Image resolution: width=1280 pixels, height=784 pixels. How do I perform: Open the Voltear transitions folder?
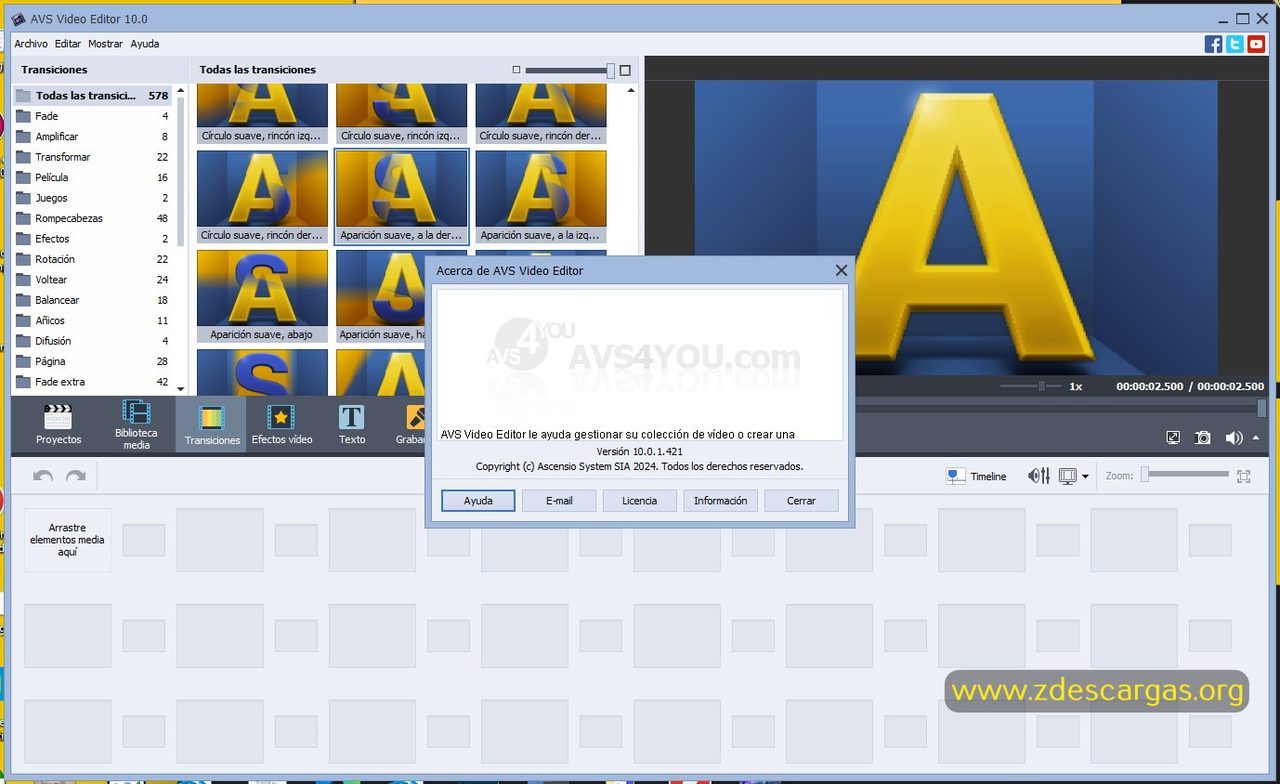click(x=92, y=280)
